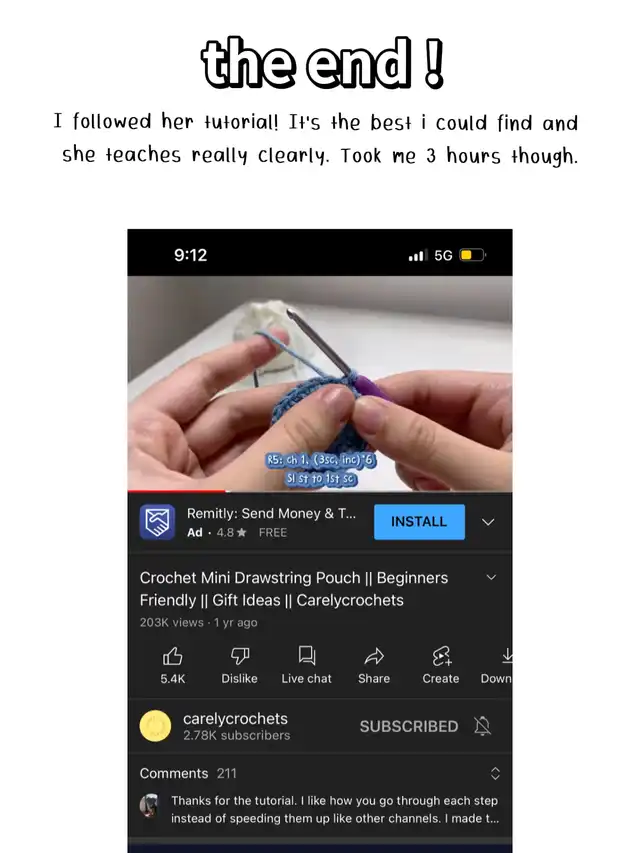Tap the Download icon
This screenshot has width=640, height=853.
[x=507, y=656]
